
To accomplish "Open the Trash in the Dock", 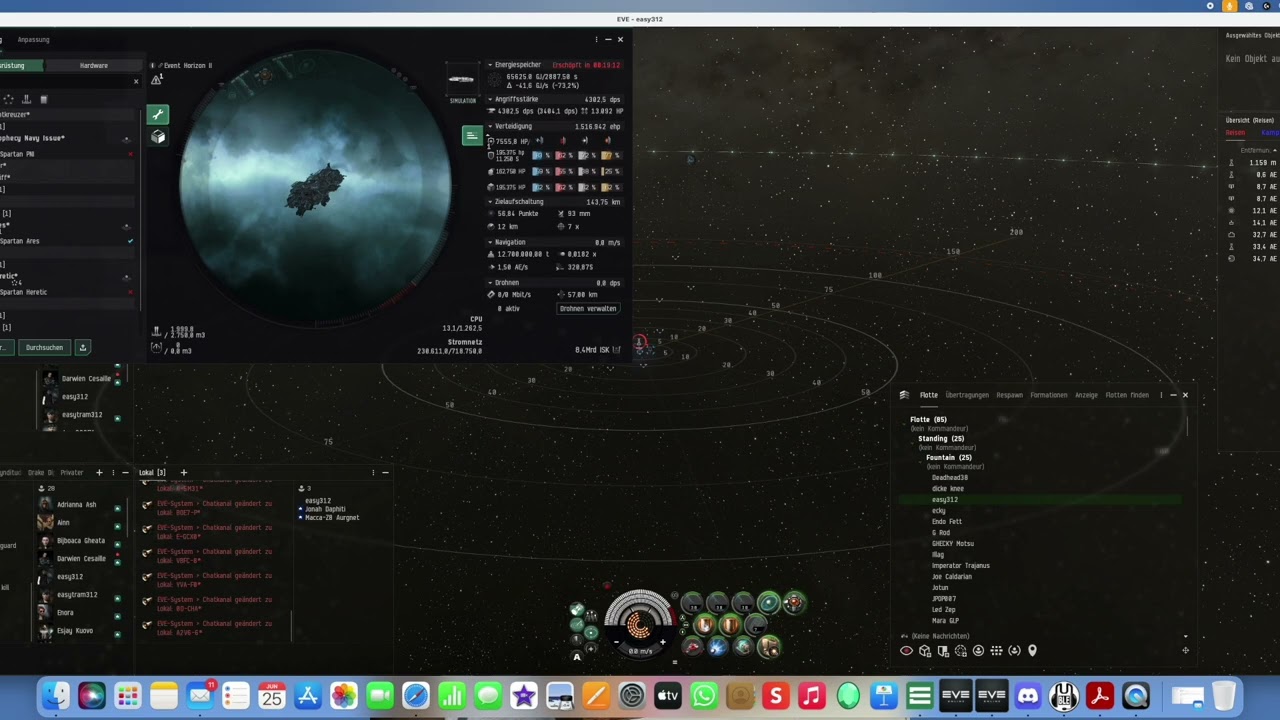I will pyautogui.click(x=1224, y=695).
